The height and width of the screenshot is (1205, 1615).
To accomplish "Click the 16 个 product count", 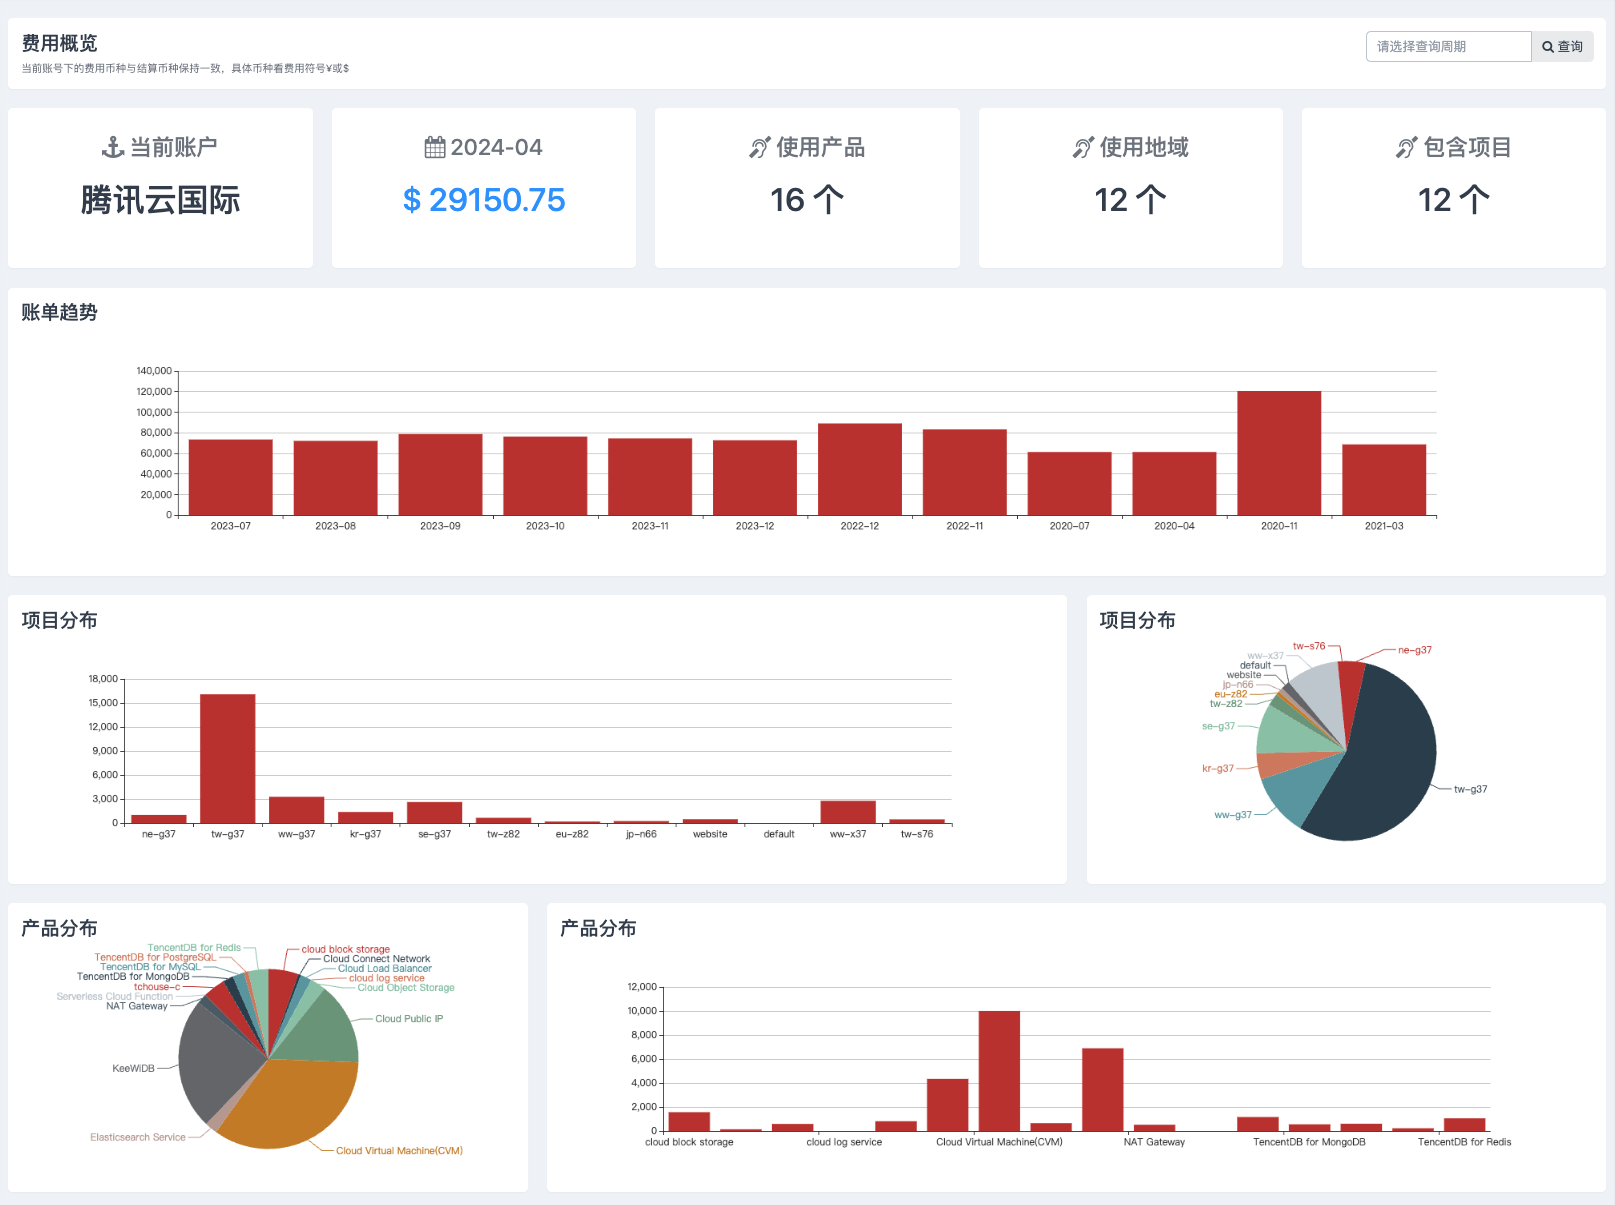I will 807,200.
